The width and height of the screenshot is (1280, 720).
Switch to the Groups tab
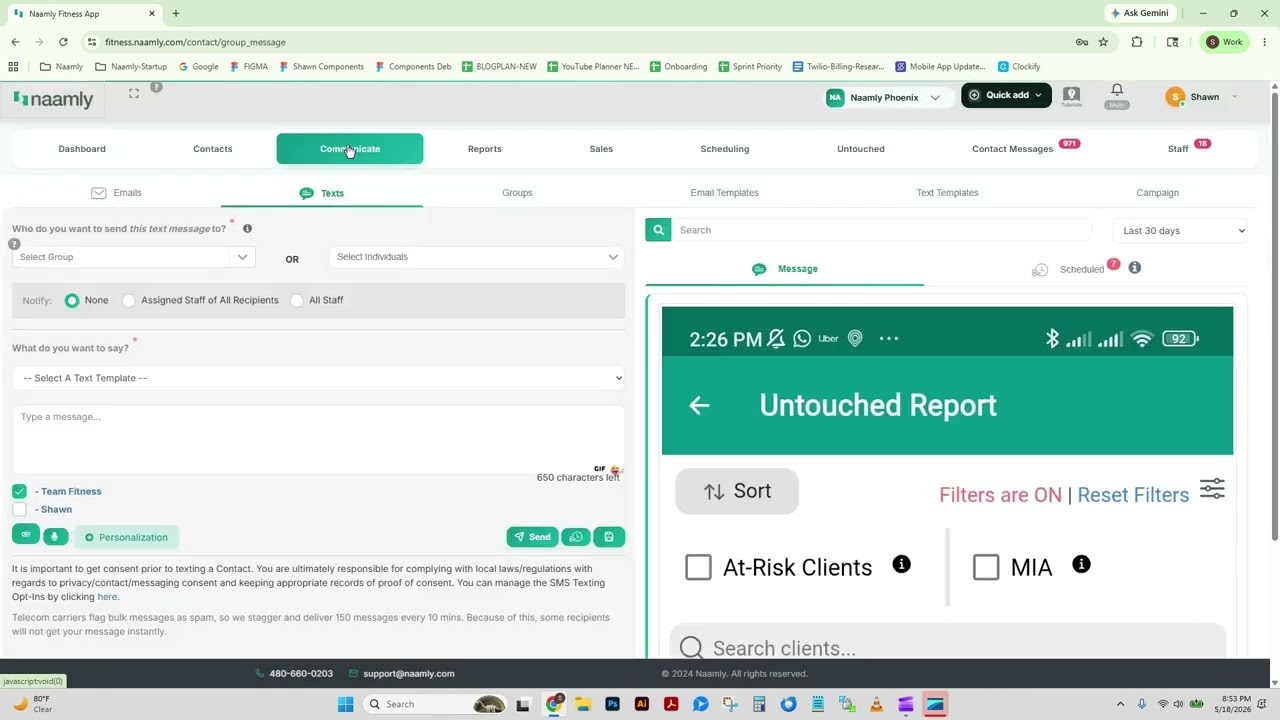point(517,193)
